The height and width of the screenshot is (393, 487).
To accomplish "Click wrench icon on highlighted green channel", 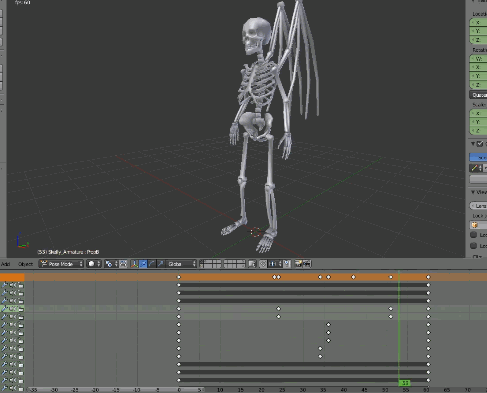I will [4, 309].
